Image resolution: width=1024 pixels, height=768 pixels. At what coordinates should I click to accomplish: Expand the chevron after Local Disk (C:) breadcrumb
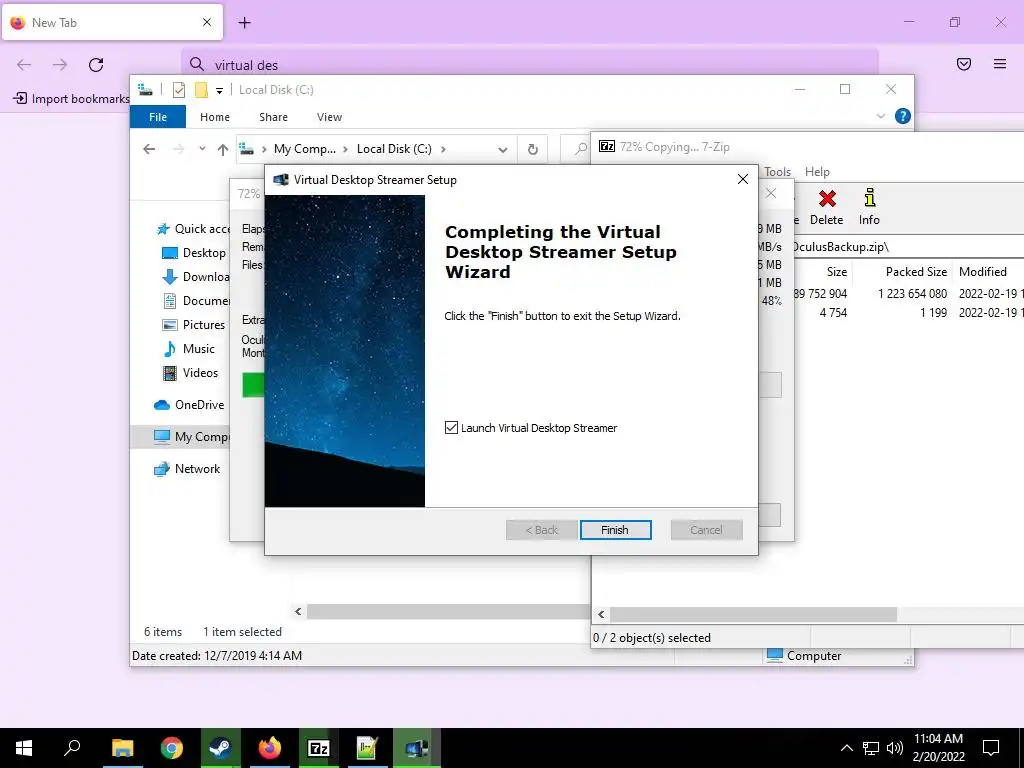[443, 149]
